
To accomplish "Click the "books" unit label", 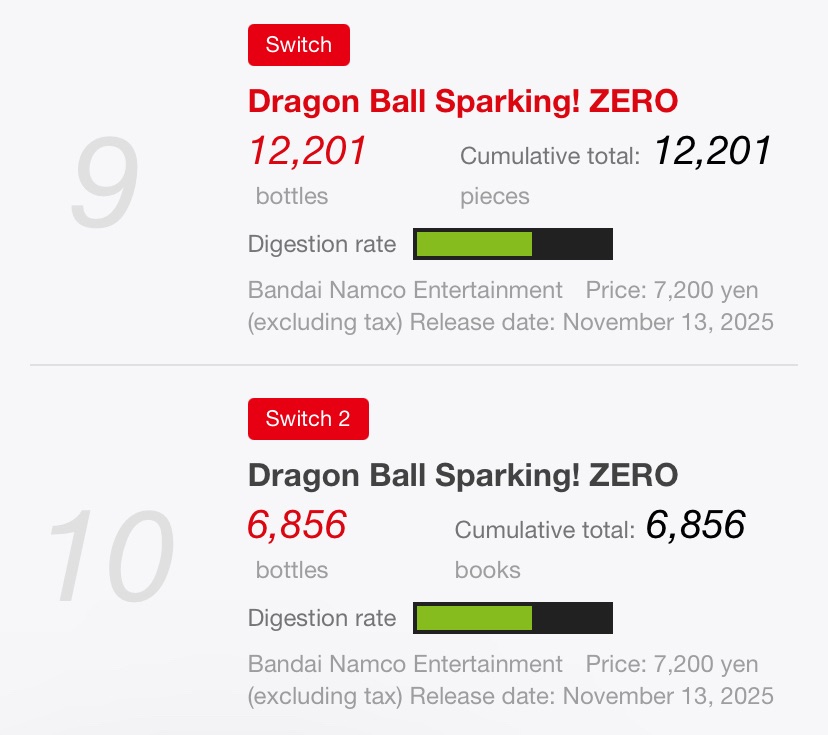I will [x=487, y=570].
